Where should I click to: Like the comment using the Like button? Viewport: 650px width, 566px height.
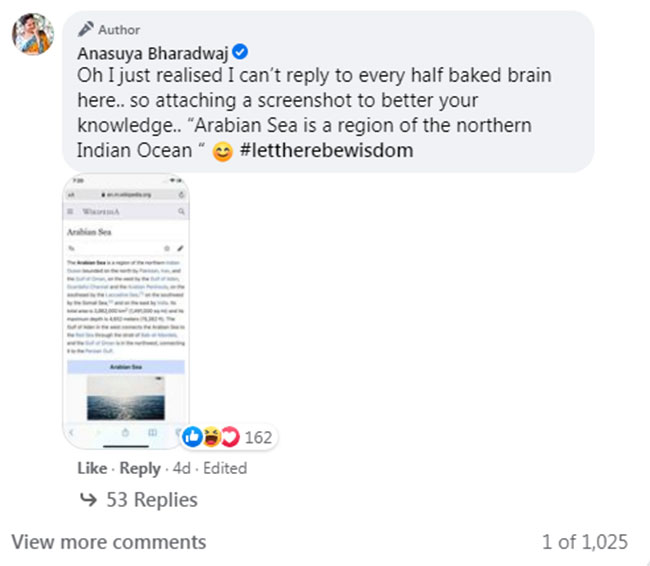pos(92,468)
